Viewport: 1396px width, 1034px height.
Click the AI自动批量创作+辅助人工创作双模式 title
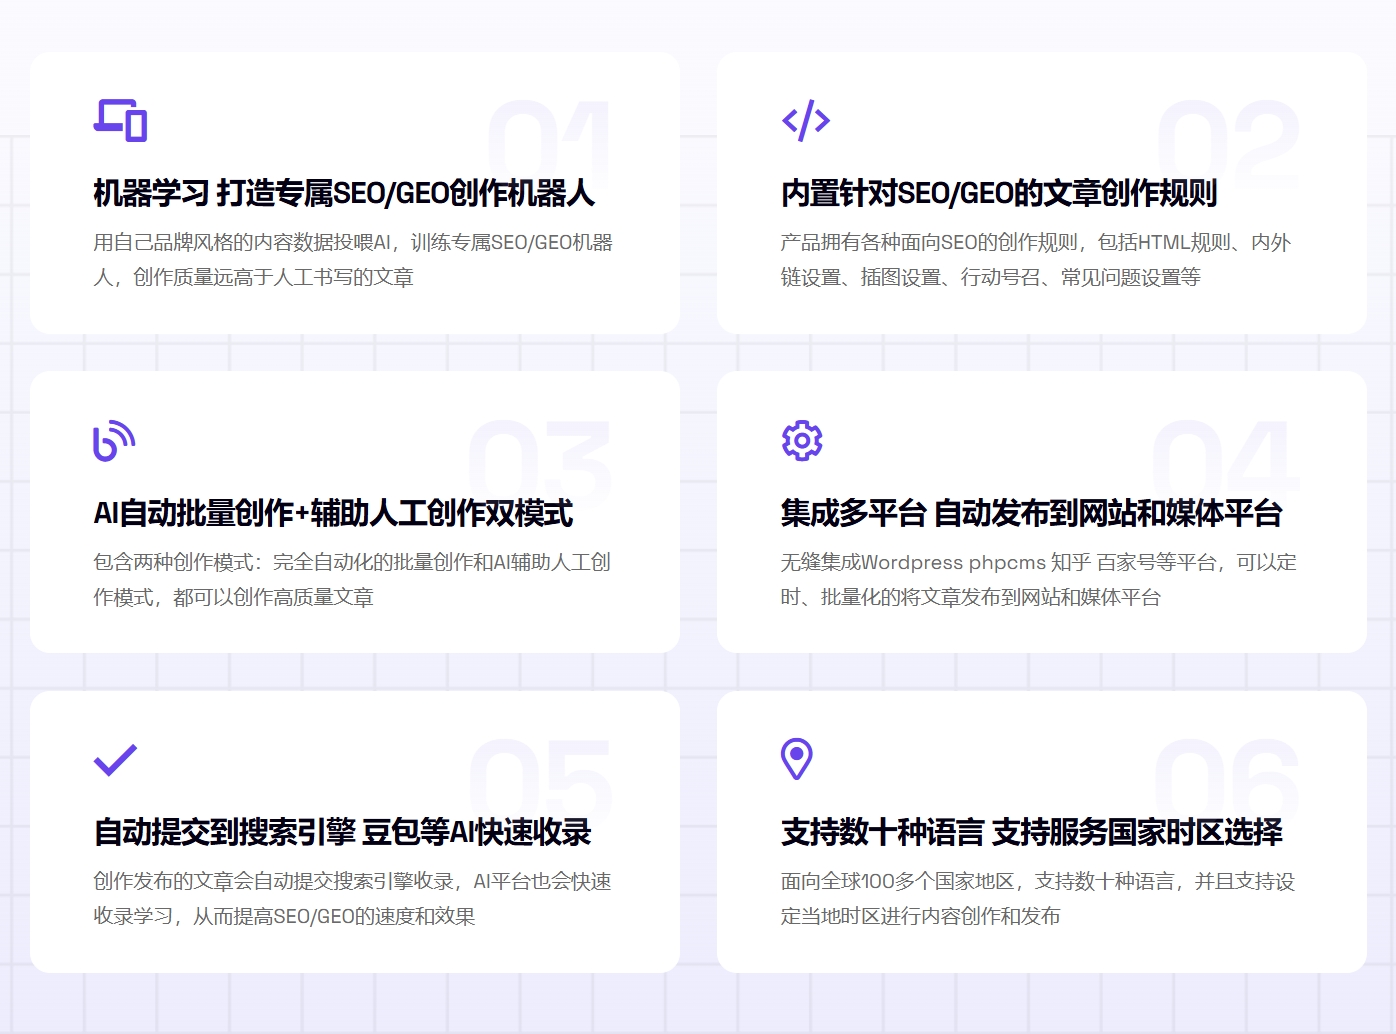click(x=333, y=513)
